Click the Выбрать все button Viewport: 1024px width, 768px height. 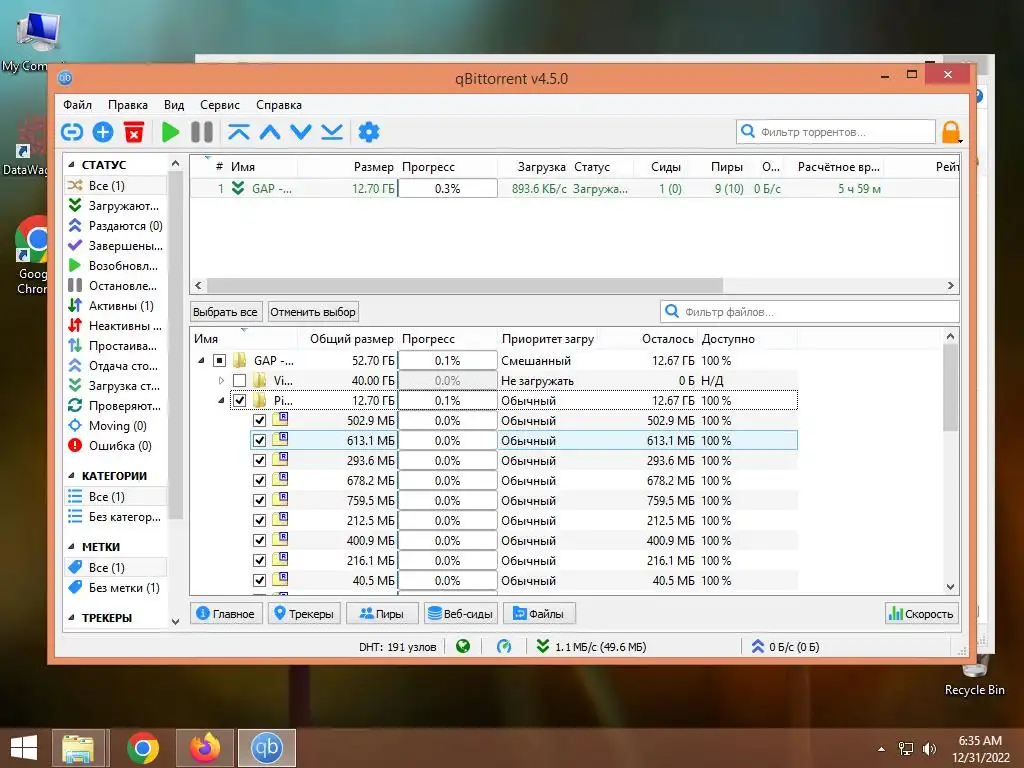[x=225, y=312]
